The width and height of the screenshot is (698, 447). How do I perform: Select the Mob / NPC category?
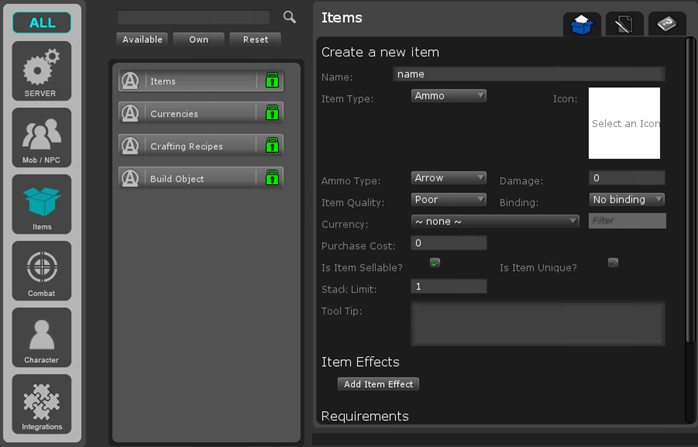[x=42, y=138]
